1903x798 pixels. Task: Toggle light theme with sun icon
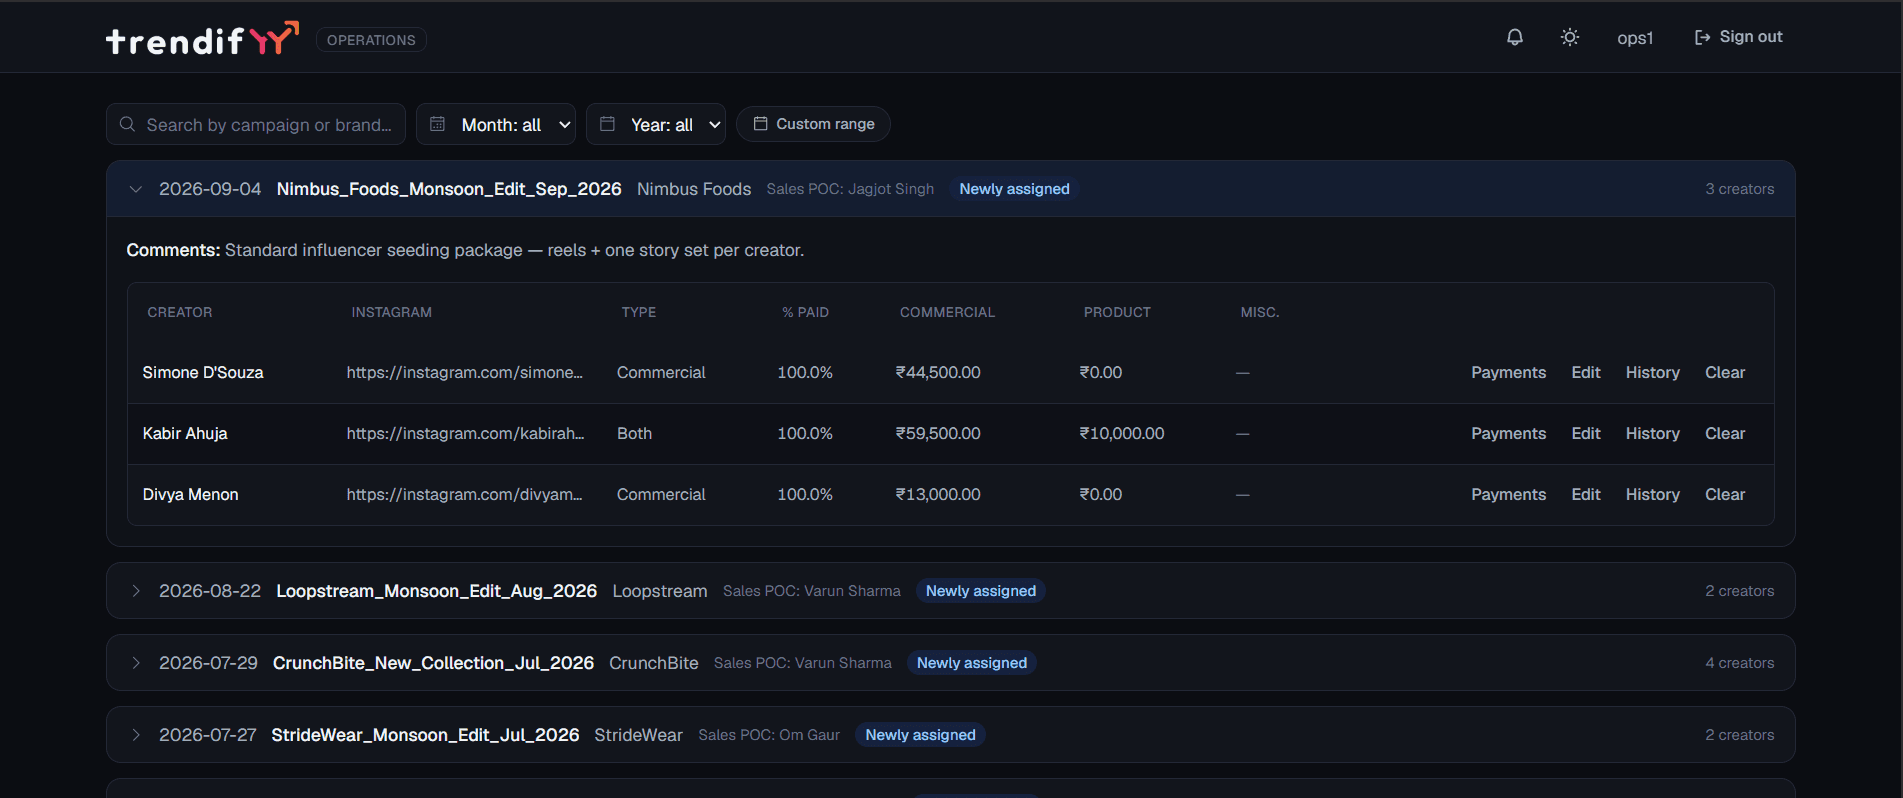[1570, 37]
